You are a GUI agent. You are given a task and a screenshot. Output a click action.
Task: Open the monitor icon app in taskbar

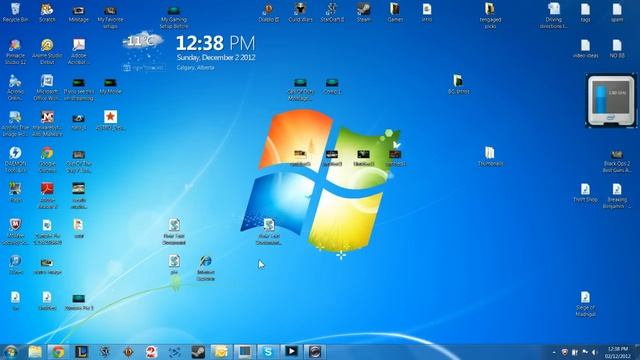(x=245, y=352)
